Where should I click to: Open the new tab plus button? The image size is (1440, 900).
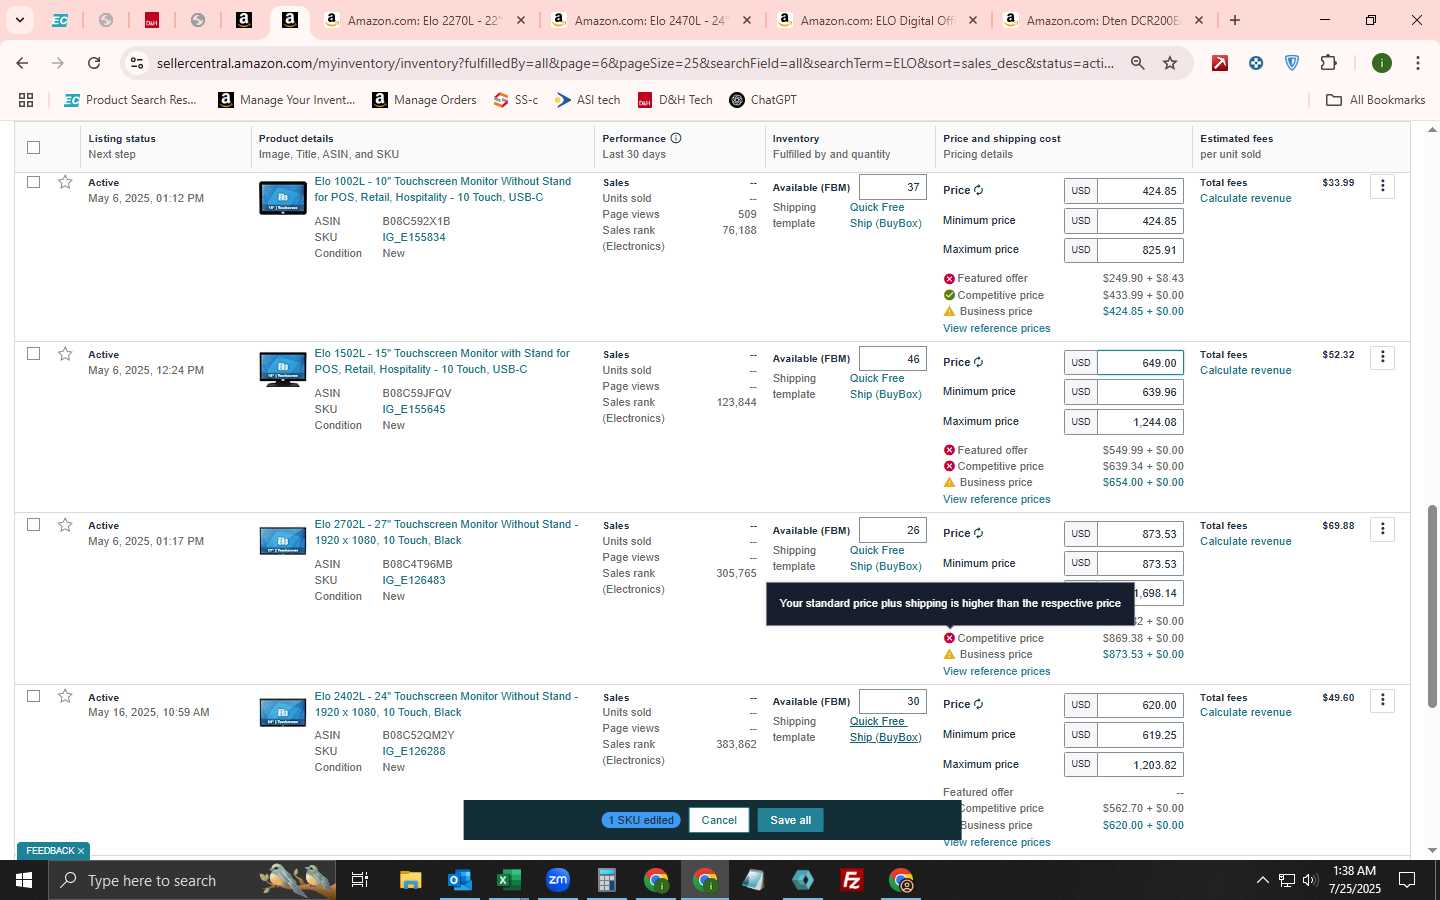click(1235, 20)
